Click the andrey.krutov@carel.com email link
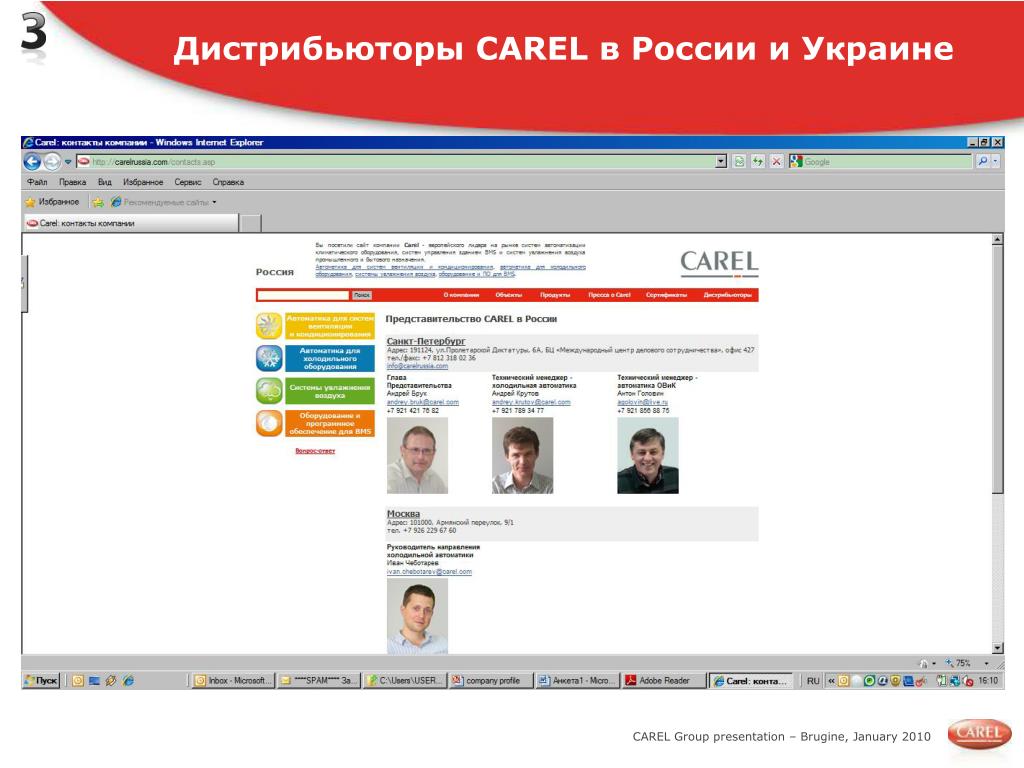The height and width of the screenshot is (768, 1024). click(x=531, y=402)
